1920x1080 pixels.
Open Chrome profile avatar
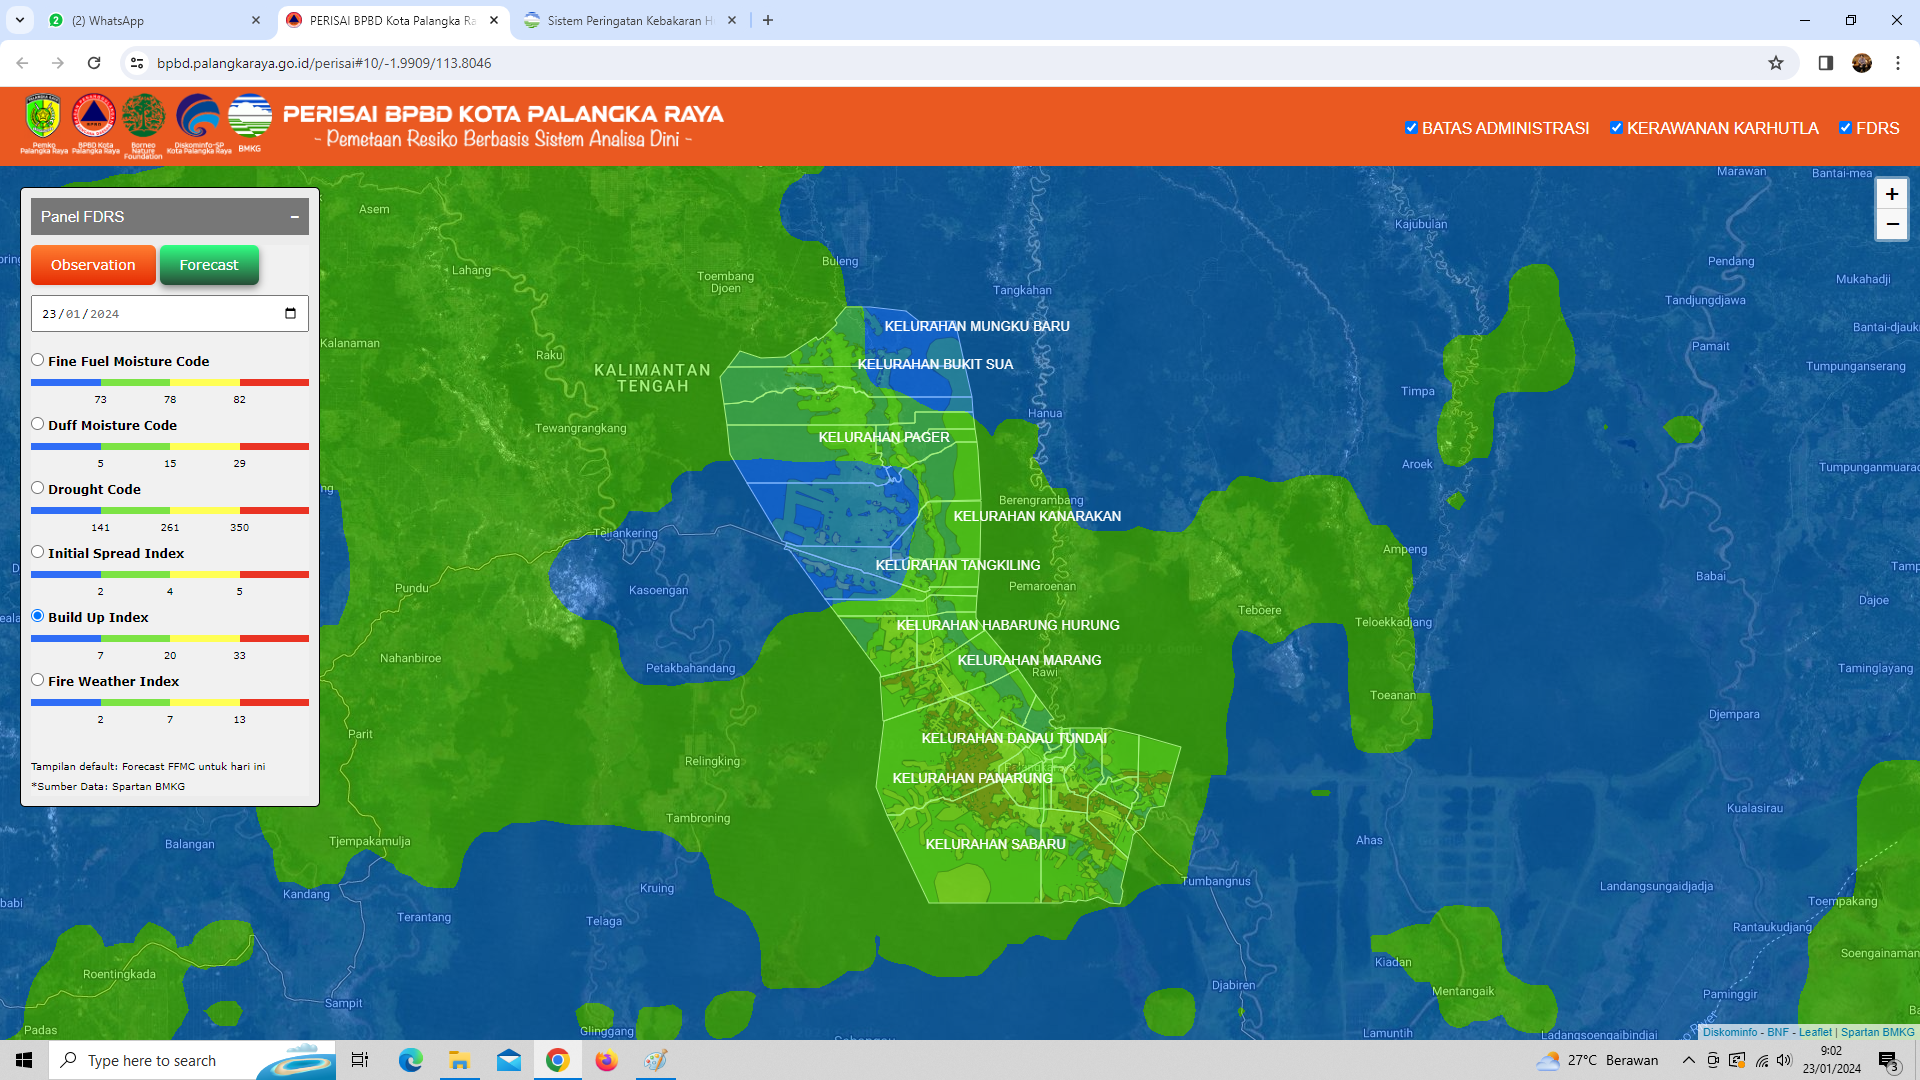(x=1861, y=63)
